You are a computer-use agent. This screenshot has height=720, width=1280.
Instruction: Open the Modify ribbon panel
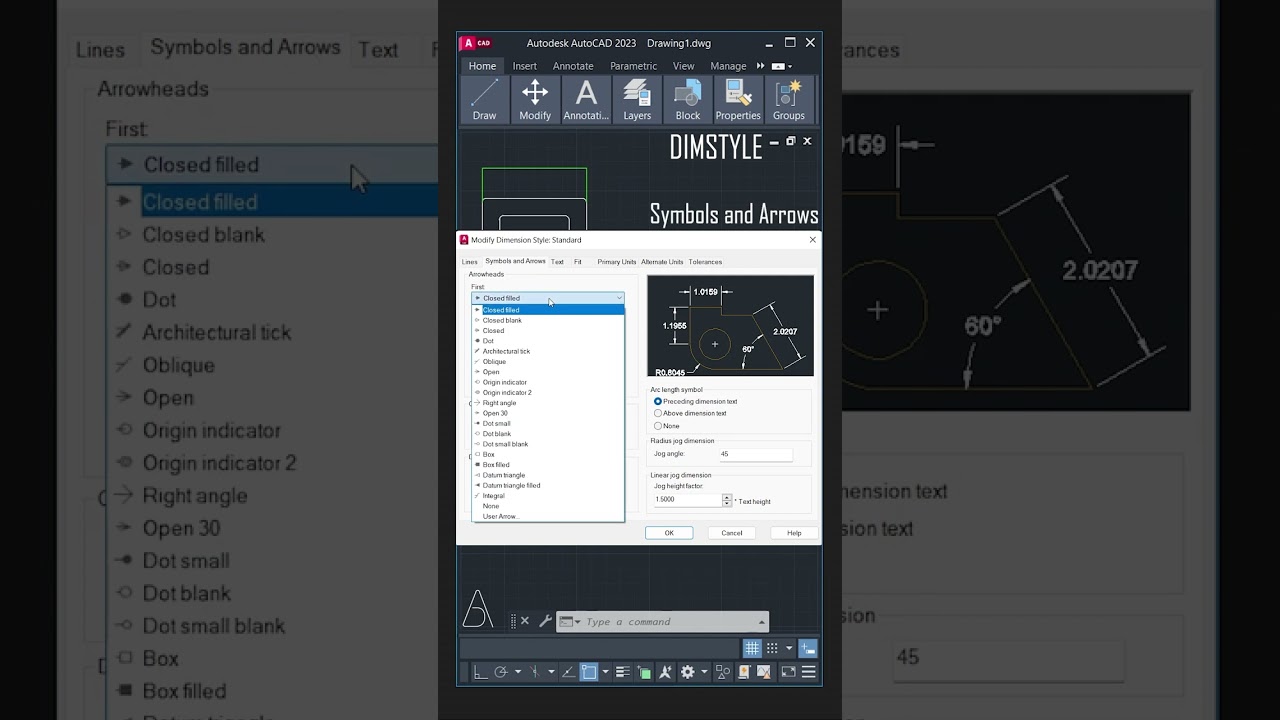pyautogui.click(x=535, y=100)
